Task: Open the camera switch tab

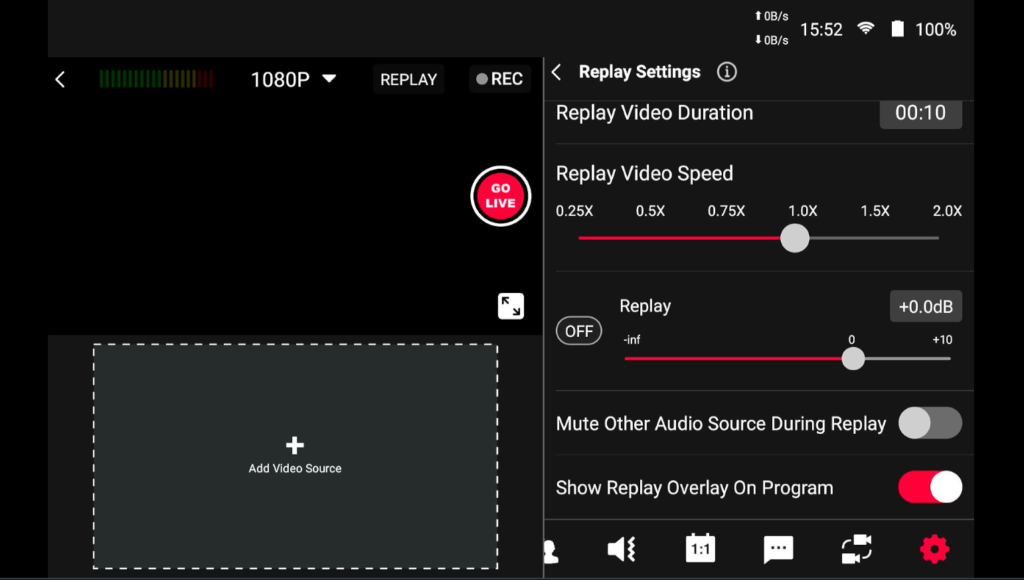Action: click(857, 549)
